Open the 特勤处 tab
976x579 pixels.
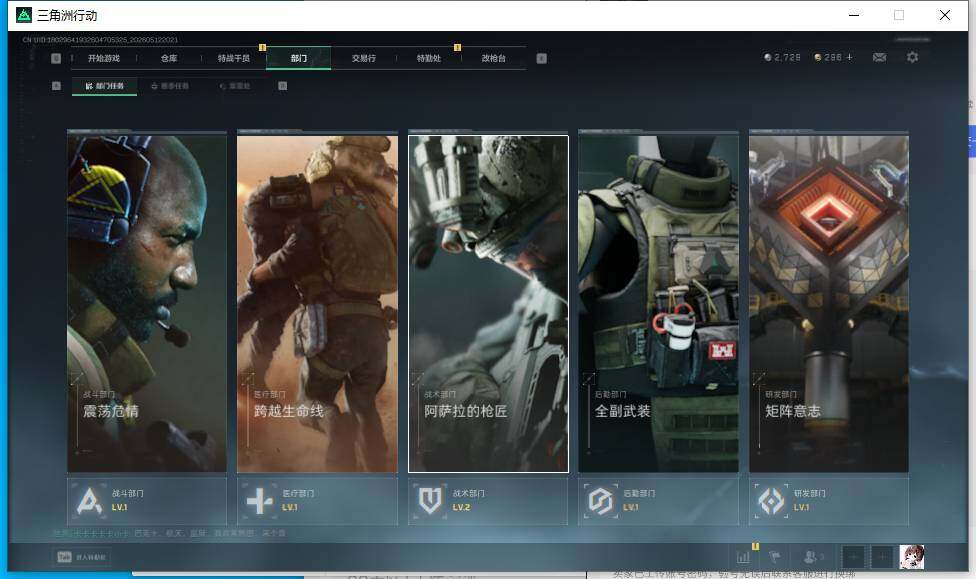pyautogui.click(x=428, y=58)
